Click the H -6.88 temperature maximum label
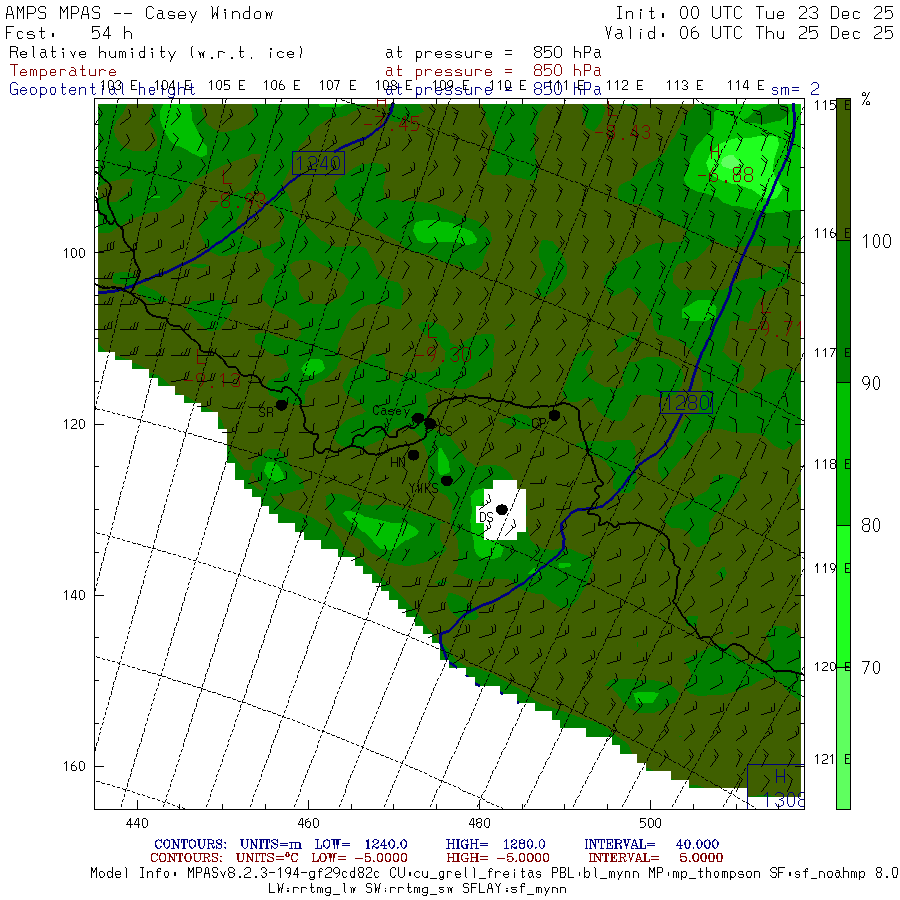900x900 pixels. click(x=725, y=165)
